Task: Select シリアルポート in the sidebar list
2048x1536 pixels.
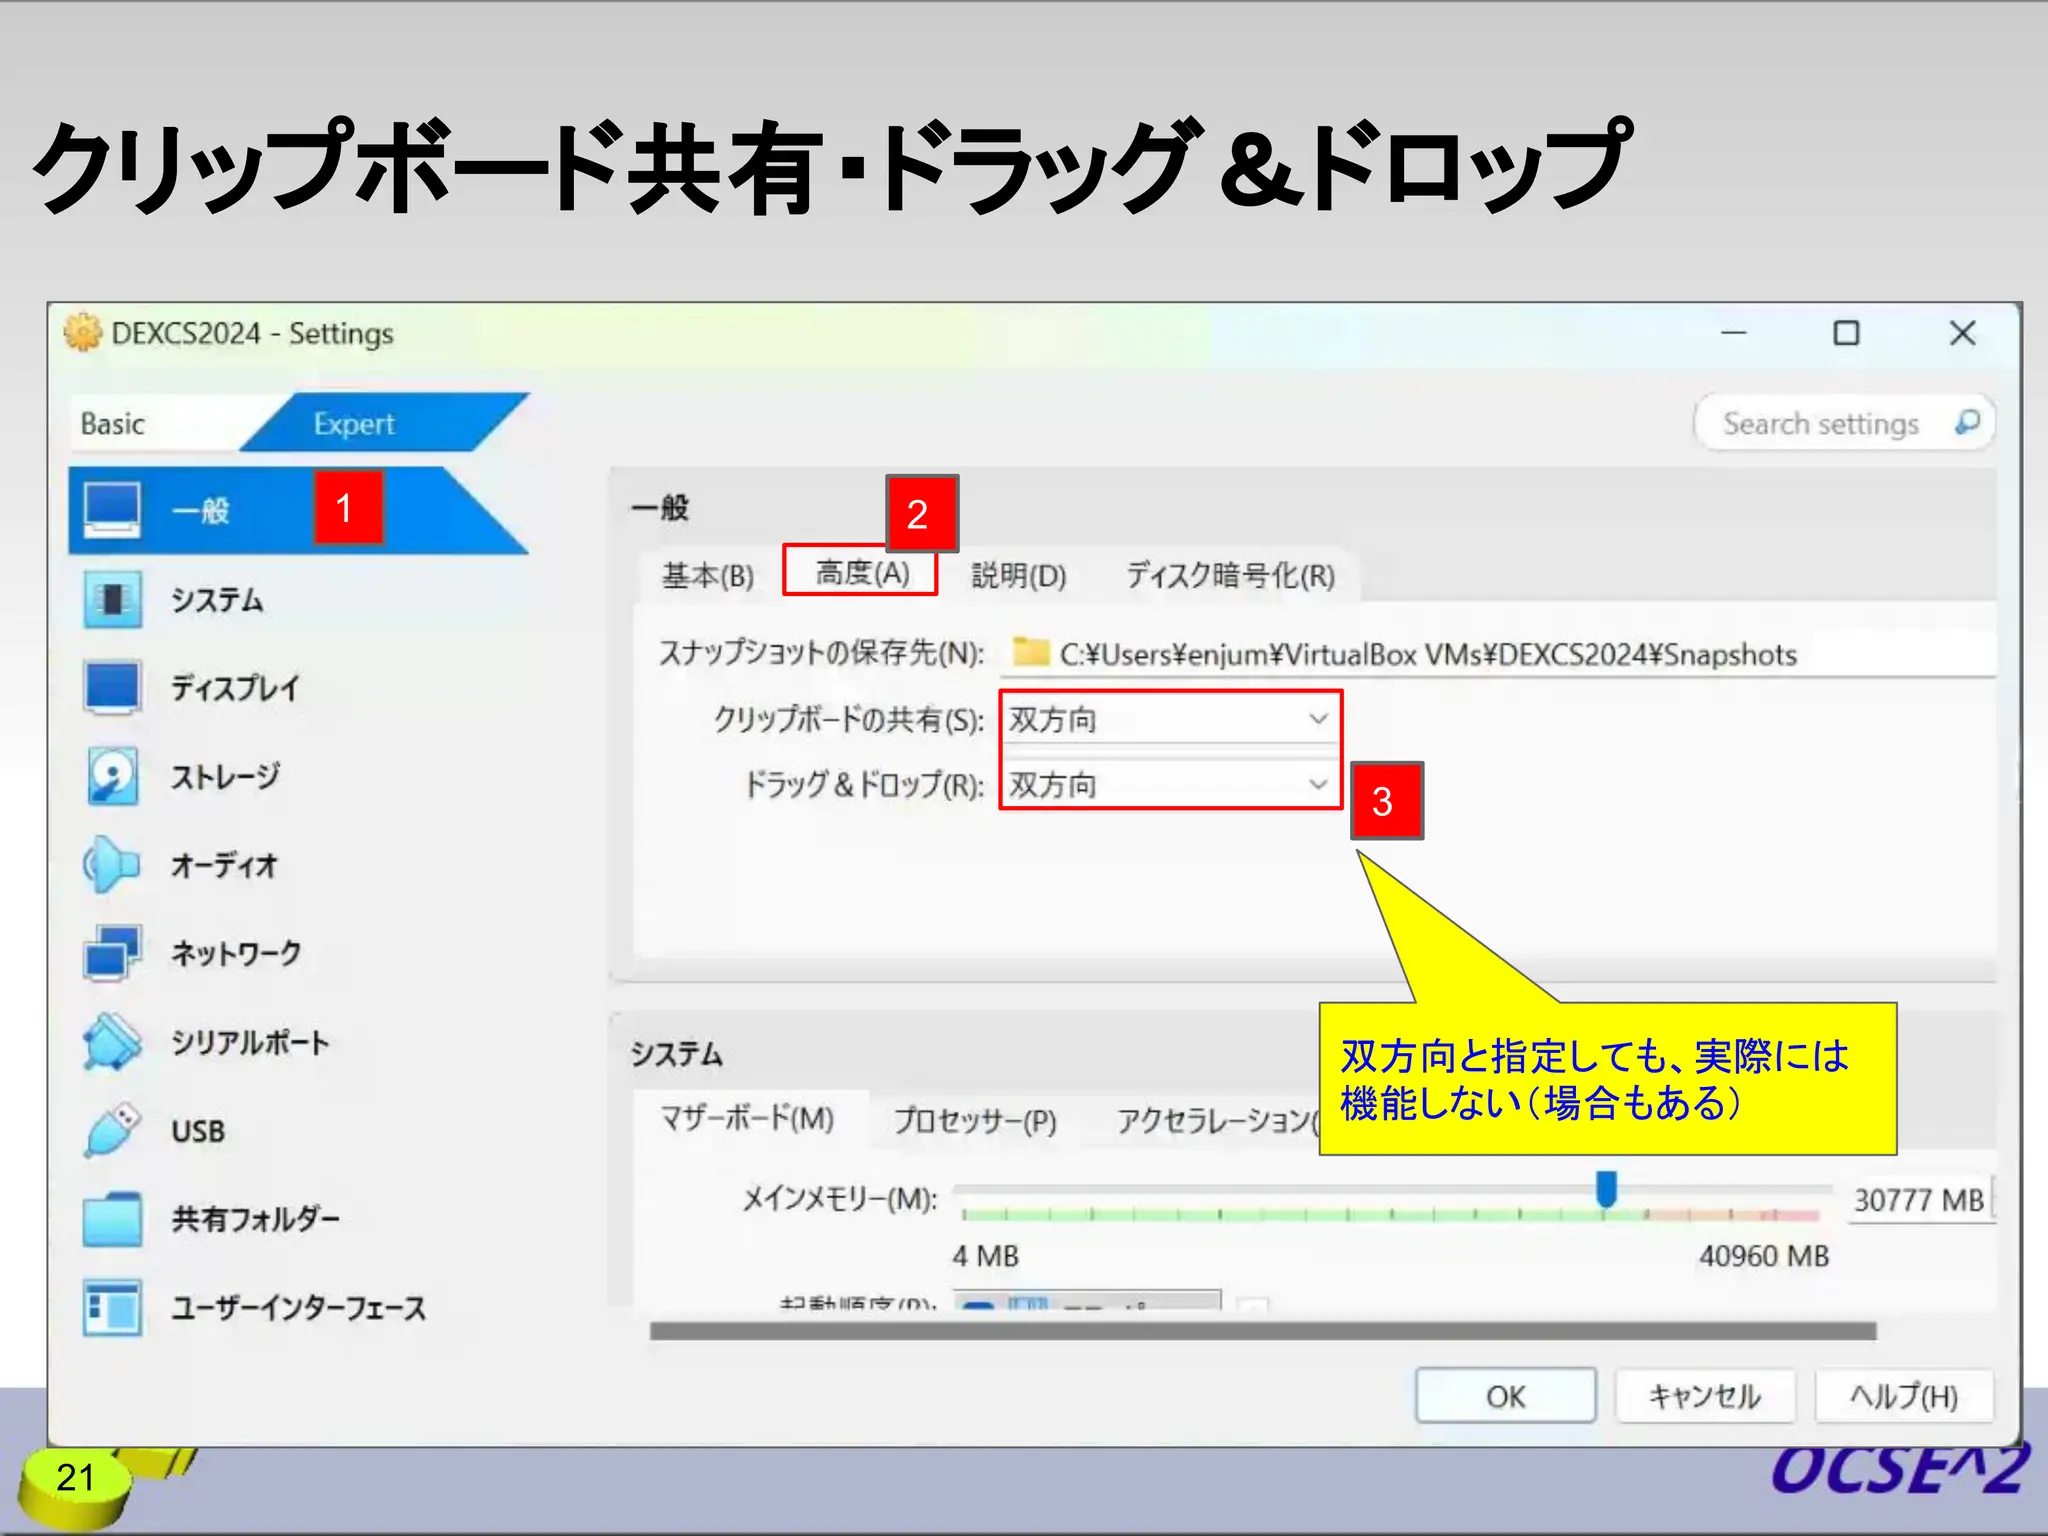Action: (x=250, y=1042)
